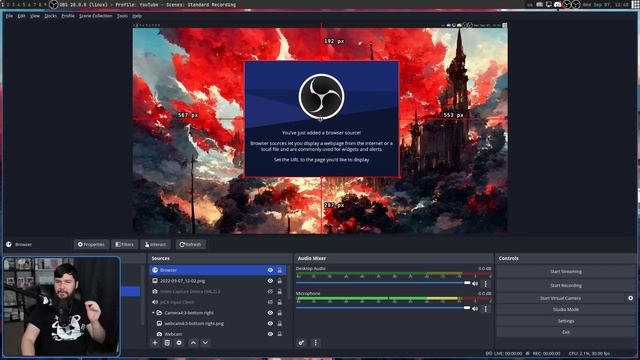Open the View menu

pos(35,16)
